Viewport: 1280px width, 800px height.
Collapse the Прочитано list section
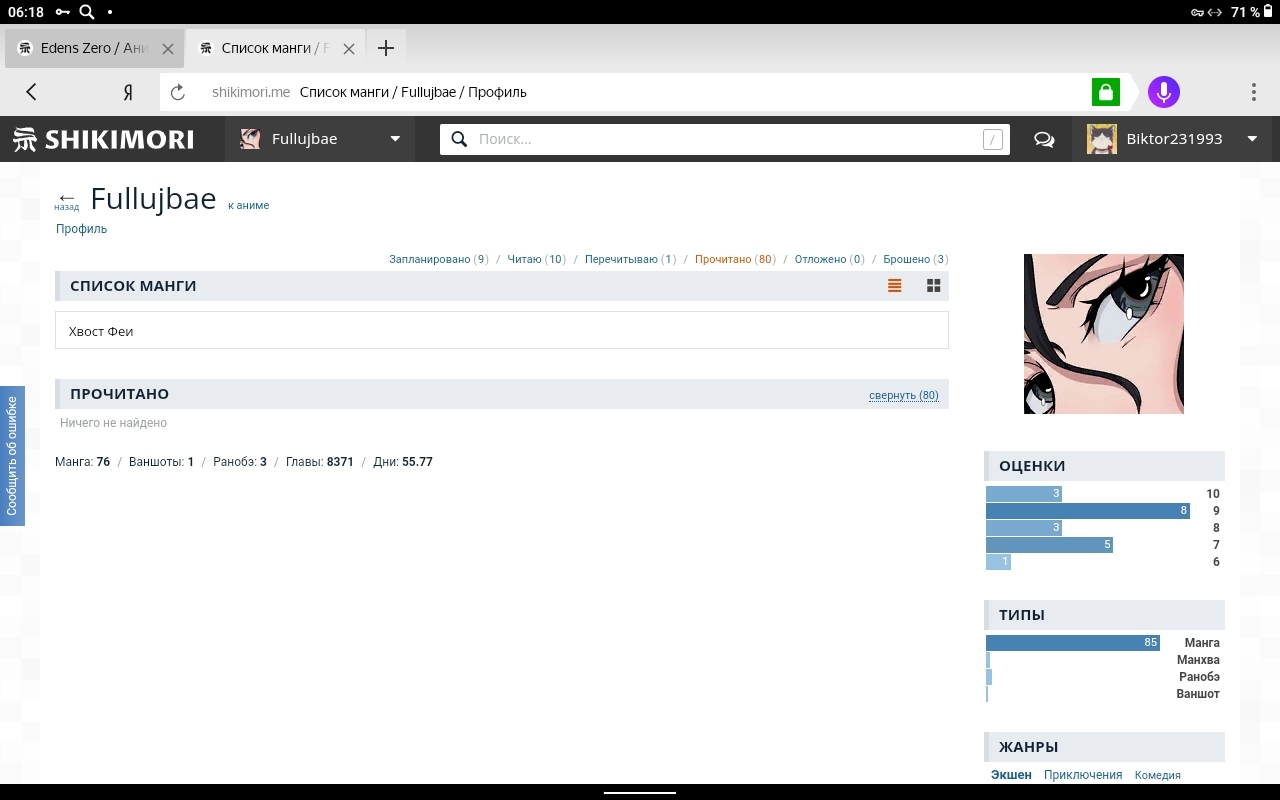(903, 395)
